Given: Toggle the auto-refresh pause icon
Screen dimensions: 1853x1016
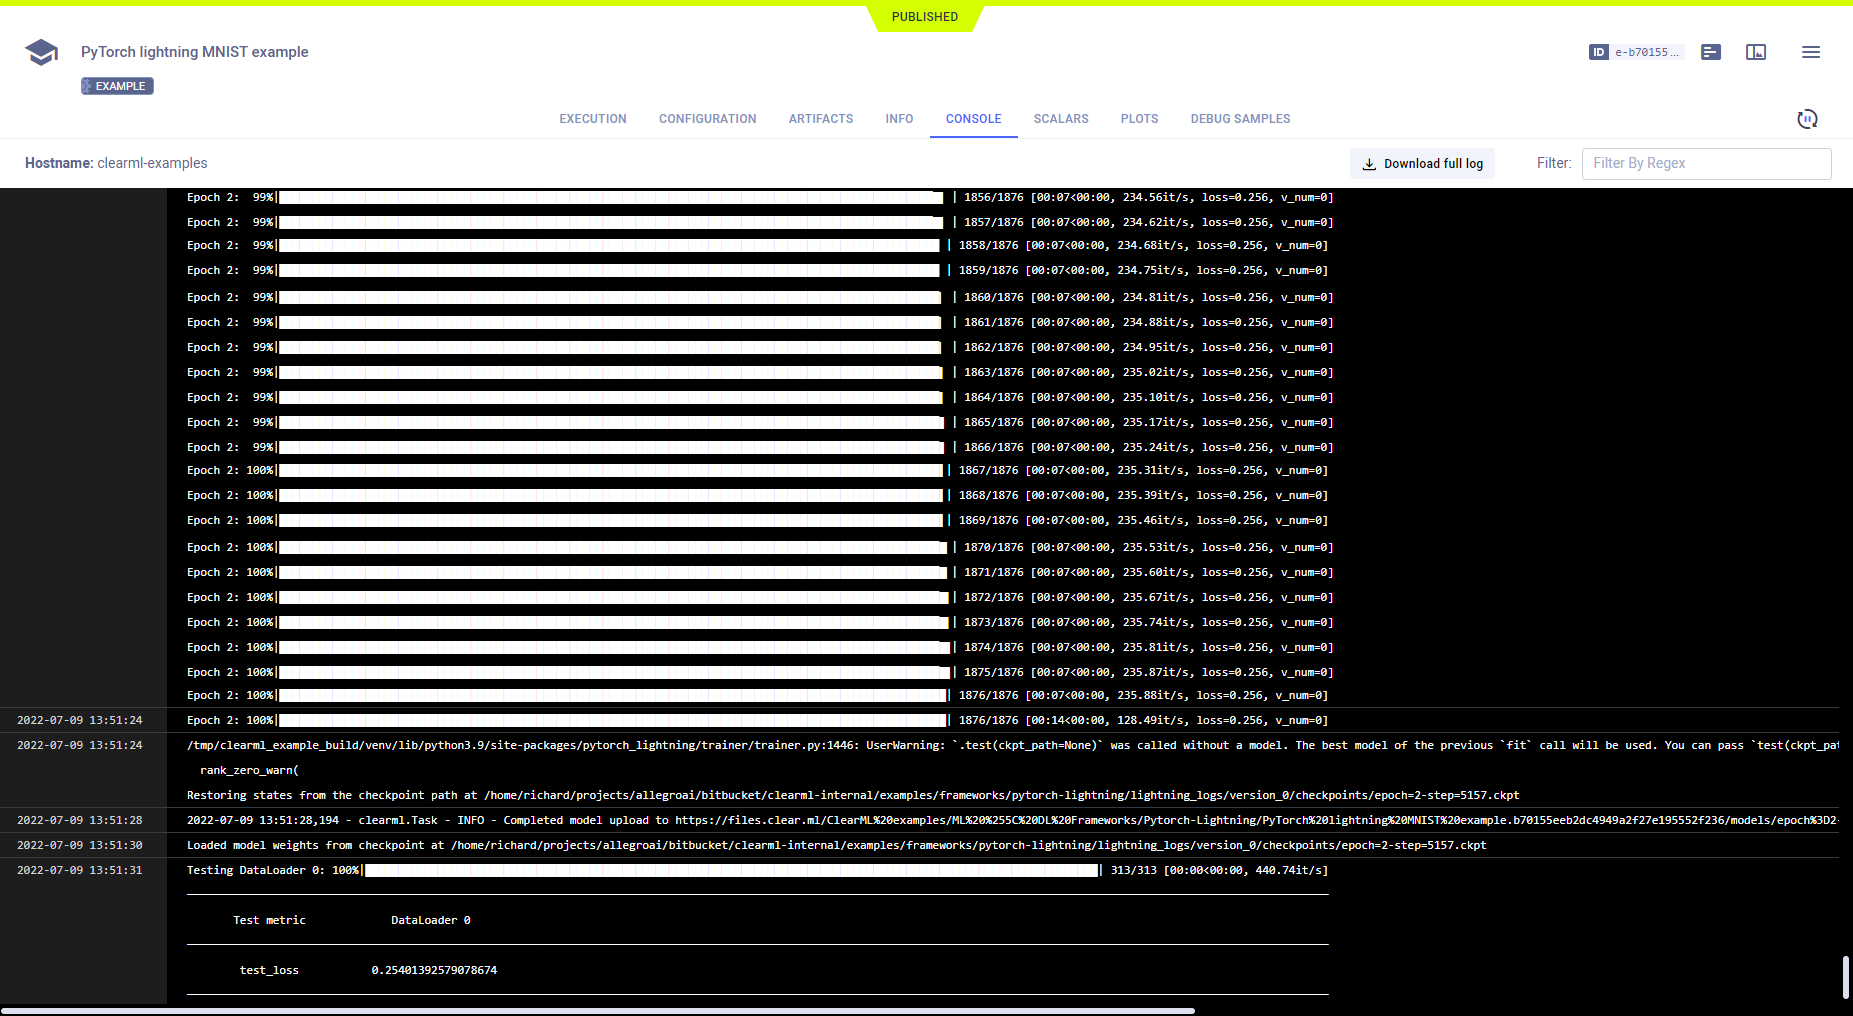Looking at the screenshot, I should tap(1806, 119).
